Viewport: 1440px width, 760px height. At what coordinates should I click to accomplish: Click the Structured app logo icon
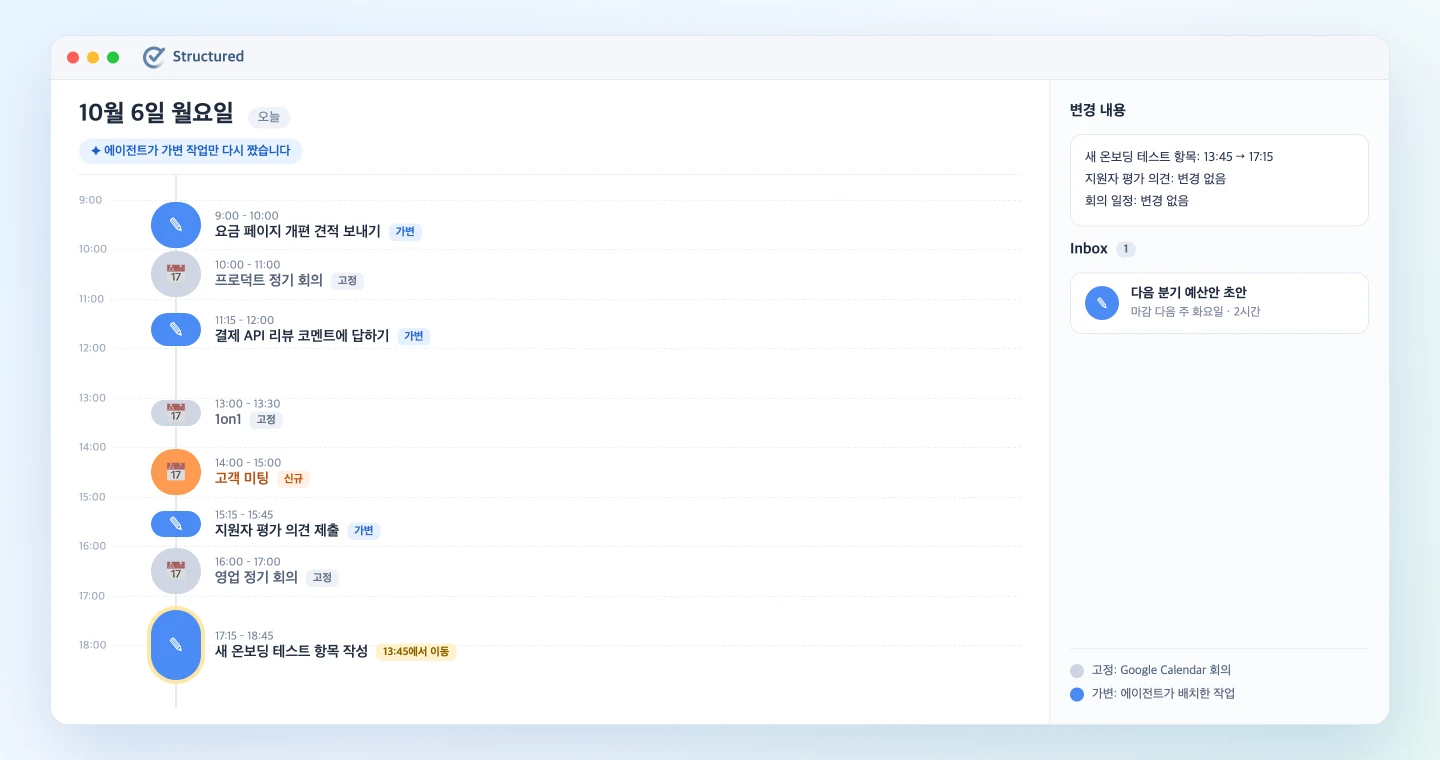tap(153, 57)
